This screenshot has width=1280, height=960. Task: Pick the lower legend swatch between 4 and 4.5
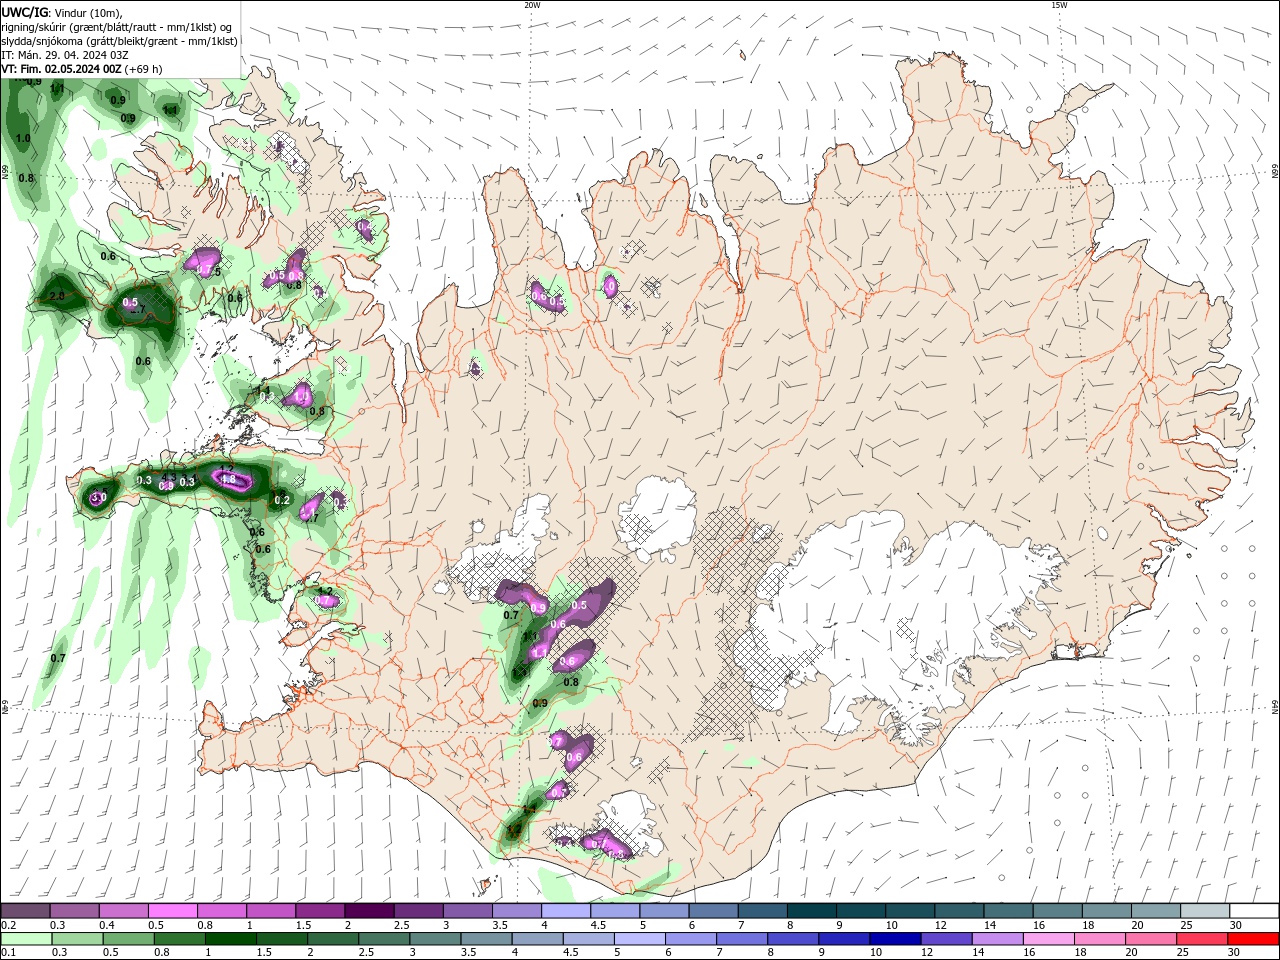(537, 939)
